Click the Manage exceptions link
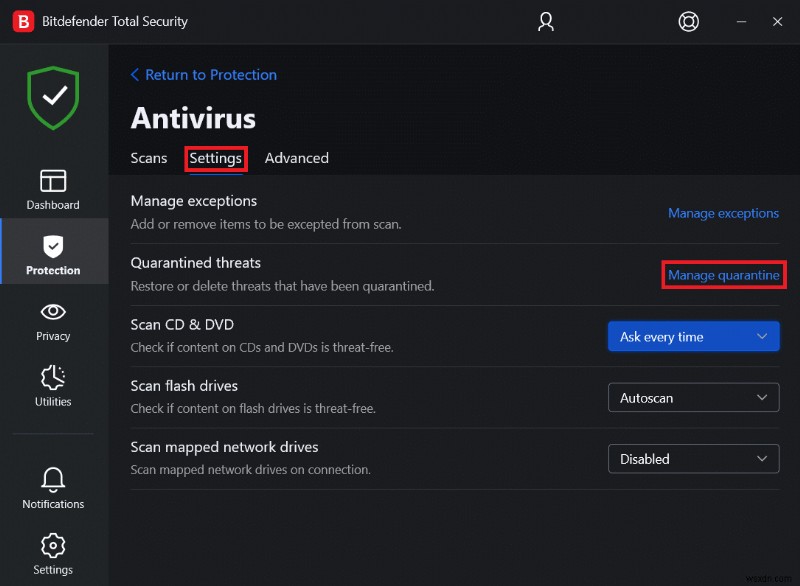Screen dimensions: 800x586 click(723, 213)
